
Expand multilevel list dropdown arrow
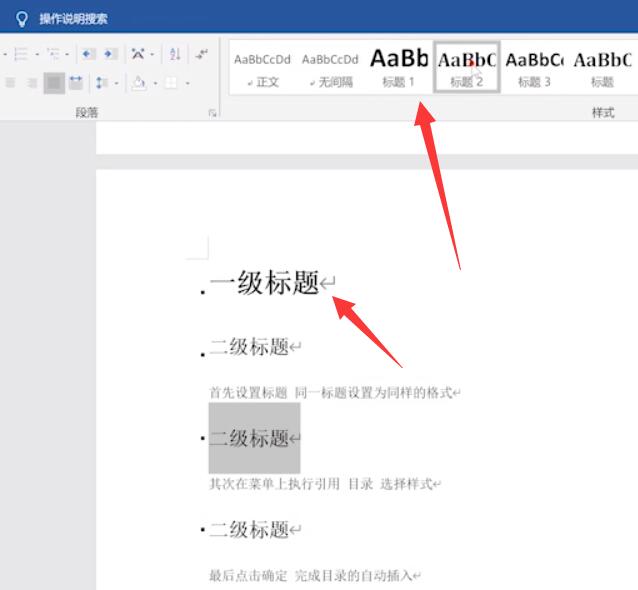pyautogui.click(x=67, y=54)
